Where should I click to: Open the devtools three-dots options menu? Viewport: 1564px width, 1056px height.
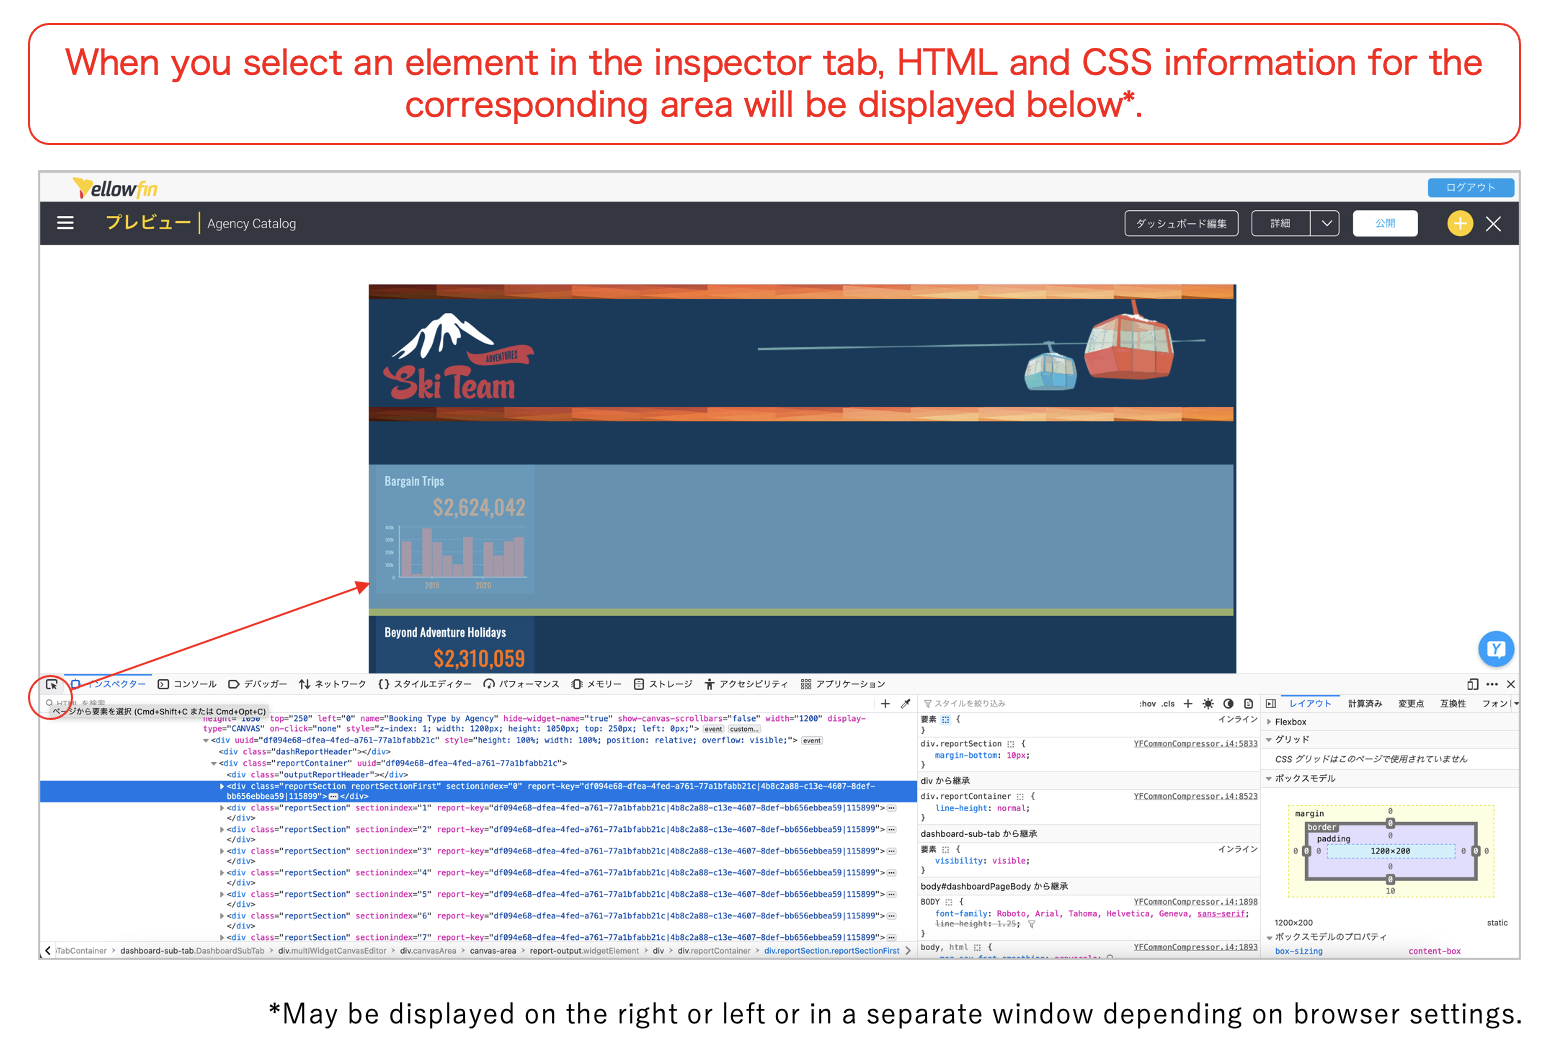(1492, 685)
